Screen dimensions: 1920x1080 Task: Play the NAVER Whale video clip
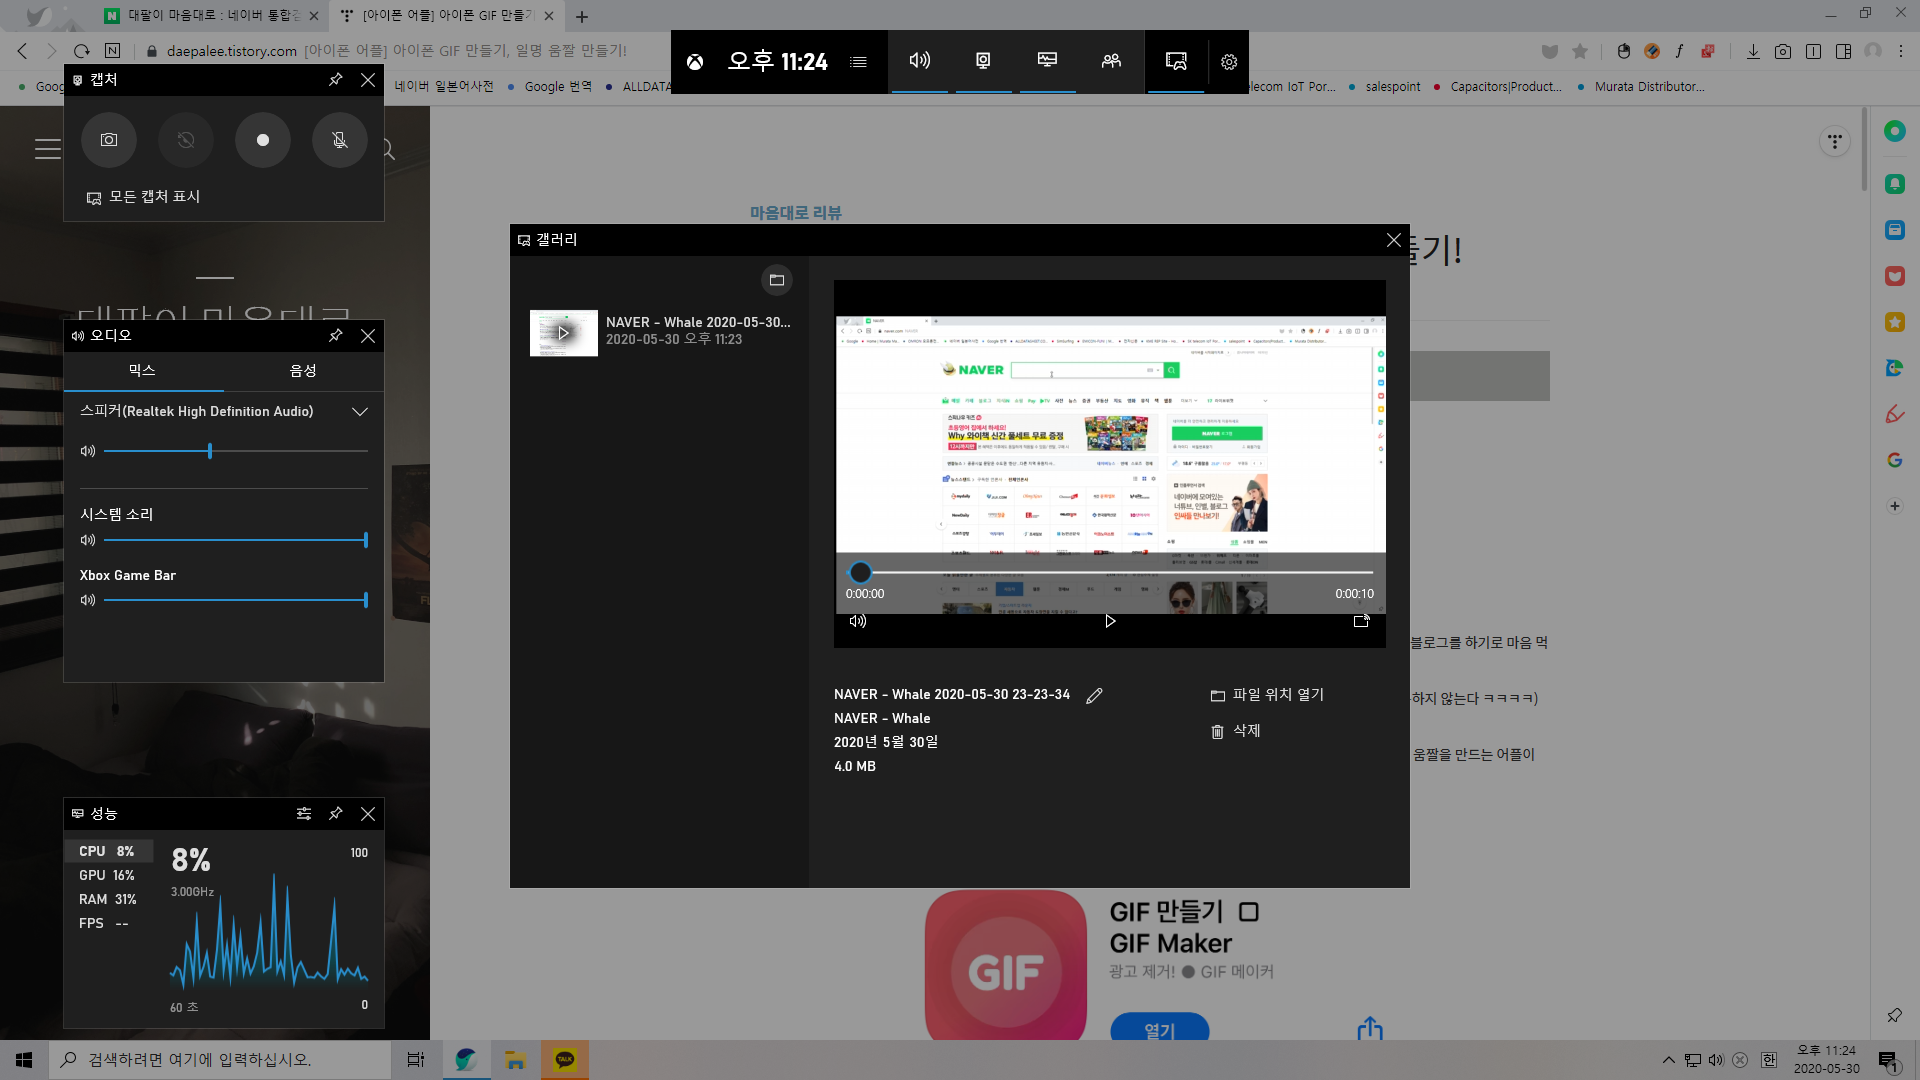[1109, 621]
